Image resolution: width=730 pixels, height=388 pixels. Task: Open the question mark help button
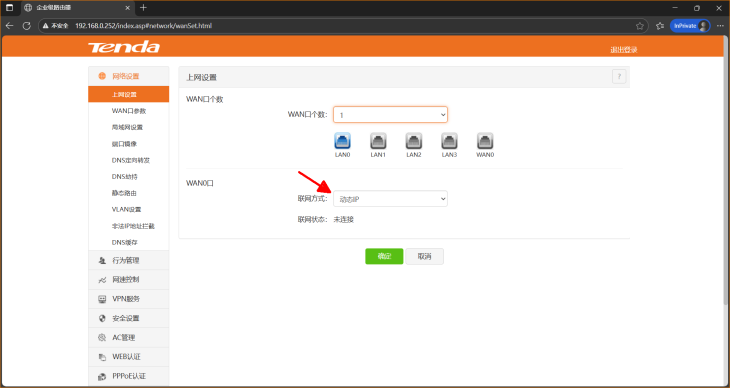(x=619, y=76)
